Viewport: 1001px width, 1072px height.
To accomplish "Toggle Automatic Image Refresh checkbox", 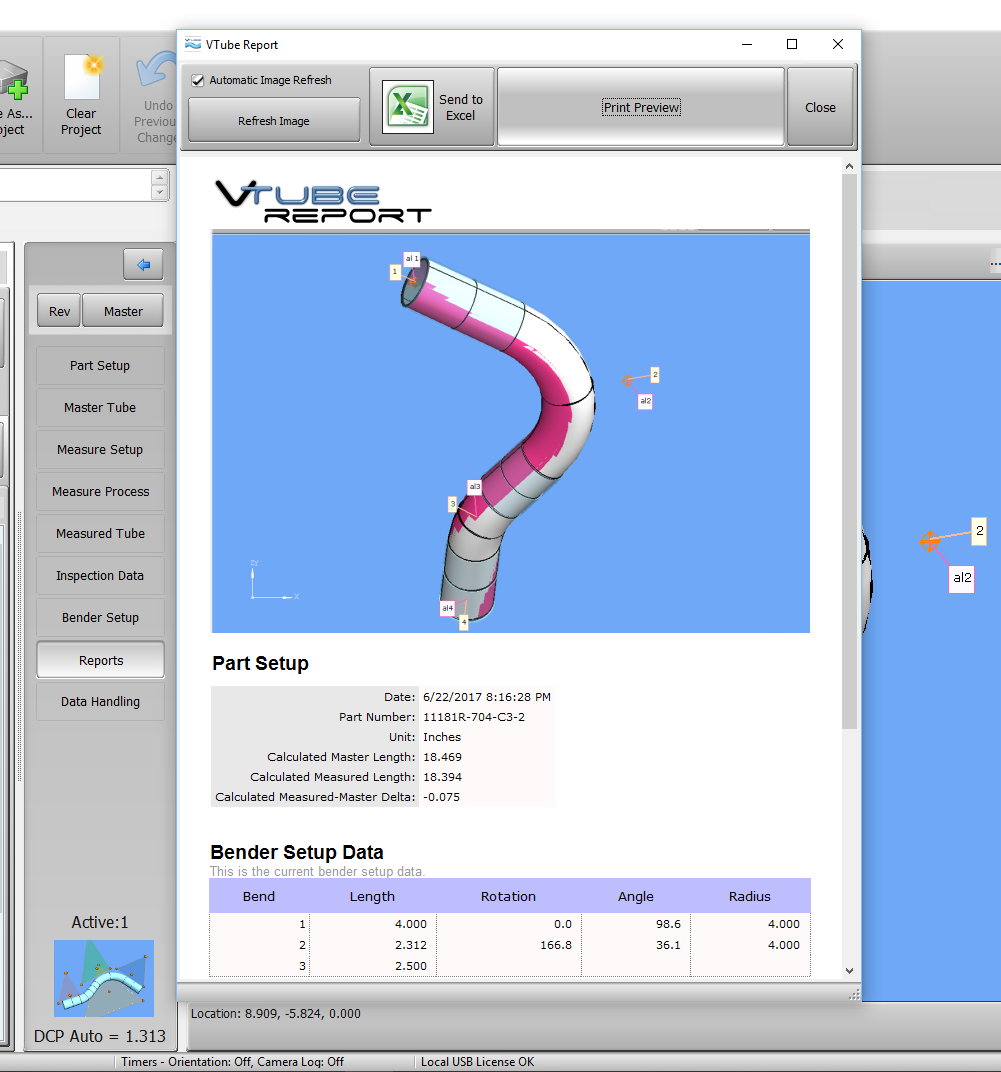I will pos(198,80).
